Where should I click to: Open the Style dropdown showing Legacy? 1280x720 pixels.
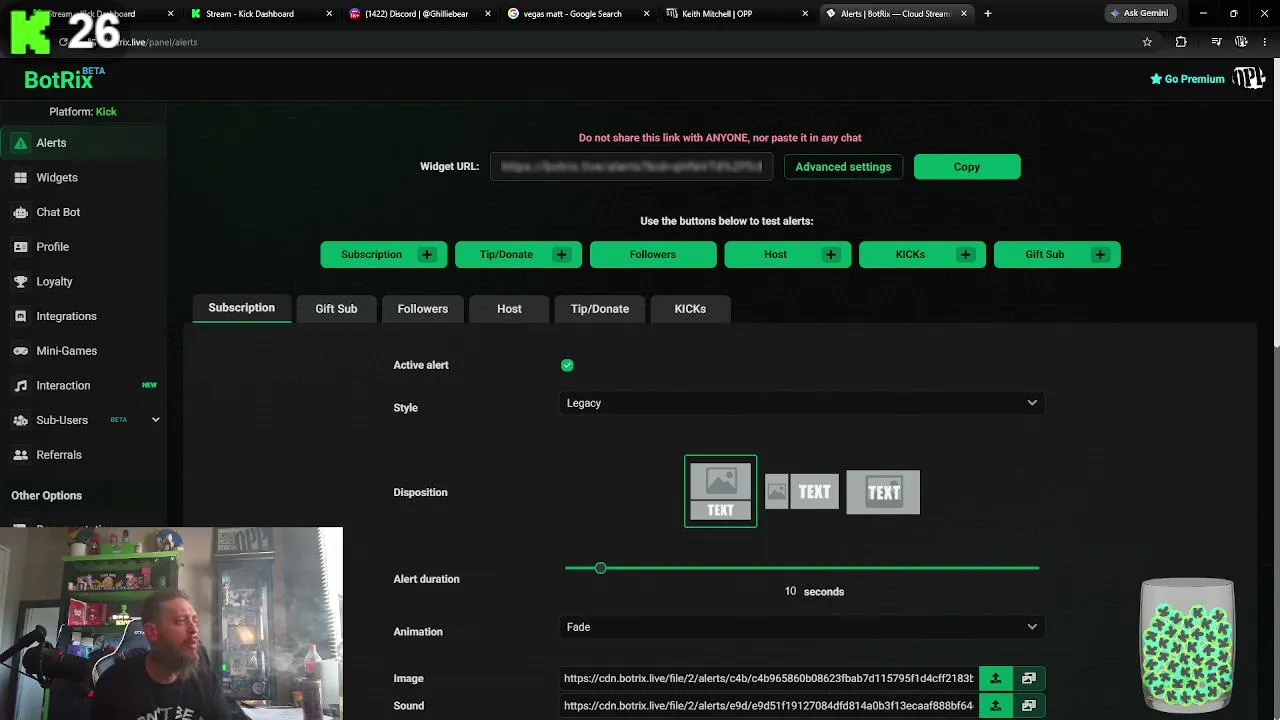click(x=802, y=403)
